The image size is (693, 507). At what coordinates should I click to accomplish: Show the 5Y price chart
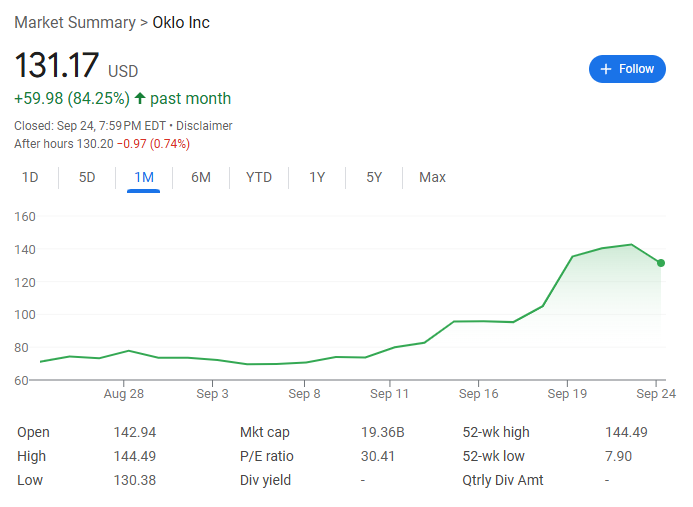[x=374, y=177]
